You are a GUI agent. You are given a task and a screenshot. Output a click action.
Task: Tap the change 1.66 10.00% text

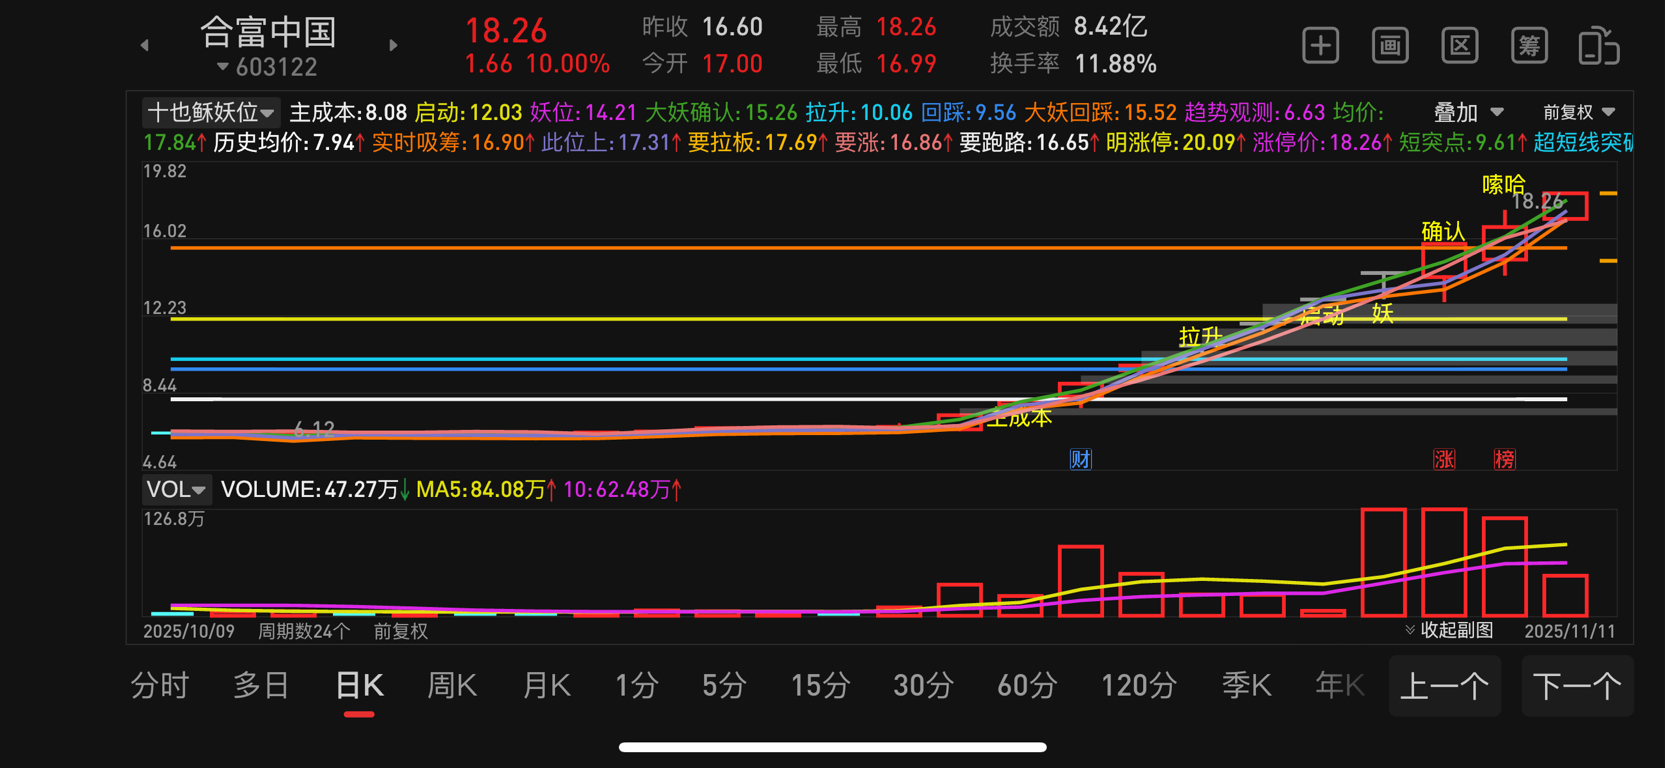537,64
